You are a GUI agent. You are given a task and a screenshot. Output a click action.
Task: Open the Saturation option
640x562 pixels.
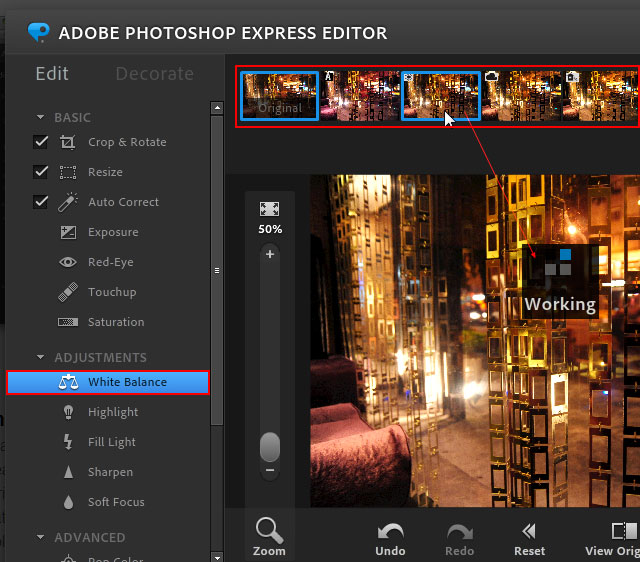(116, 322)
